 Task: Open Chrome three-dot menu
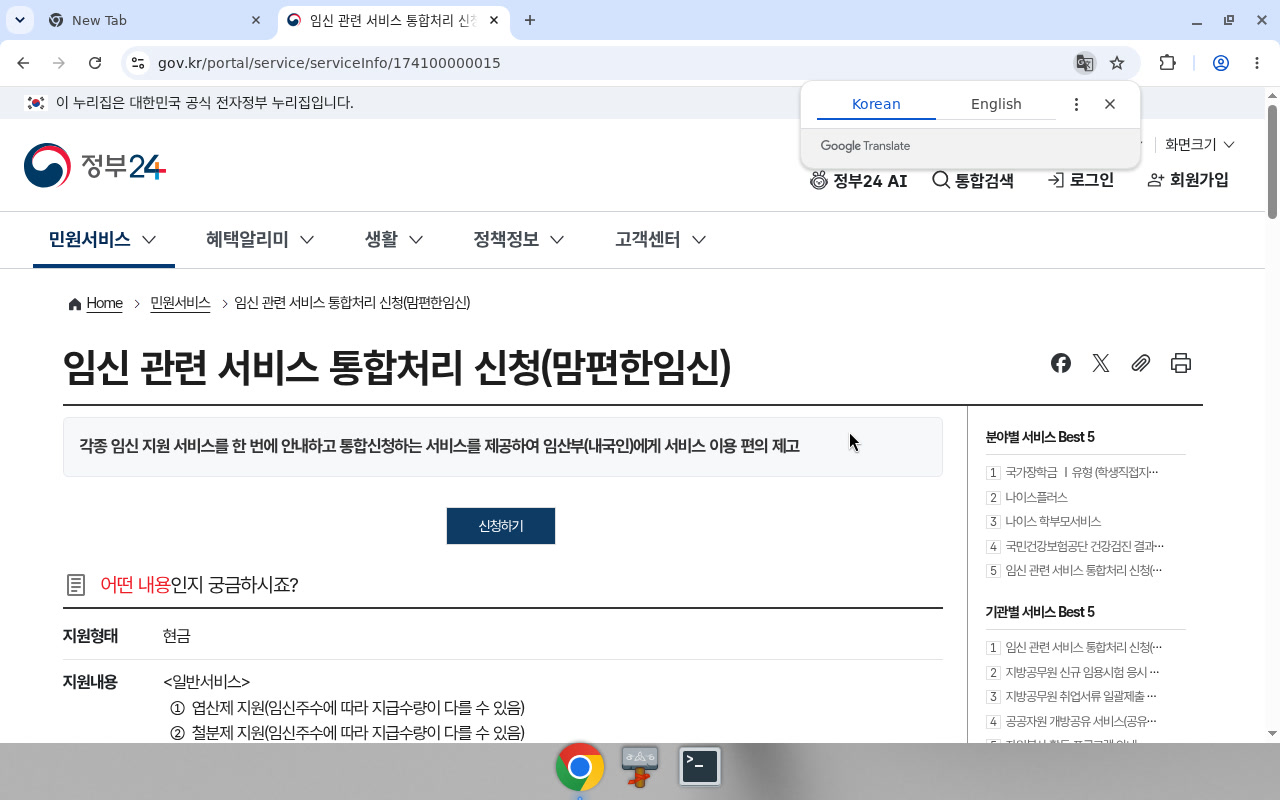(x=1257, y=63)
